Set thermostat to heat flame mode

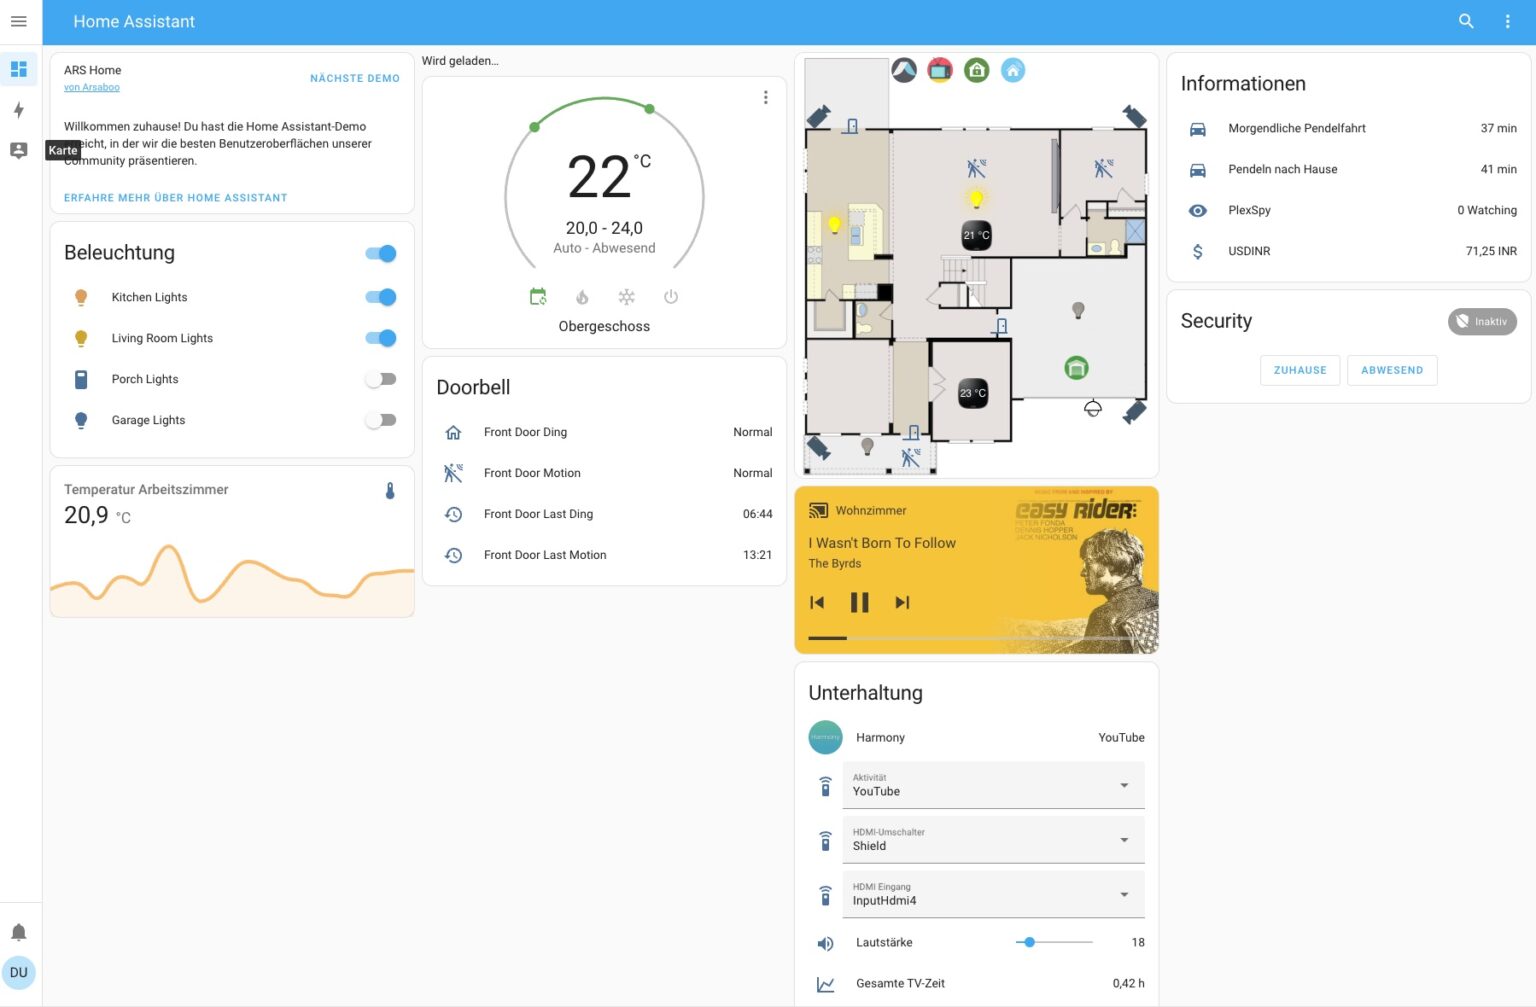point(582,296)
